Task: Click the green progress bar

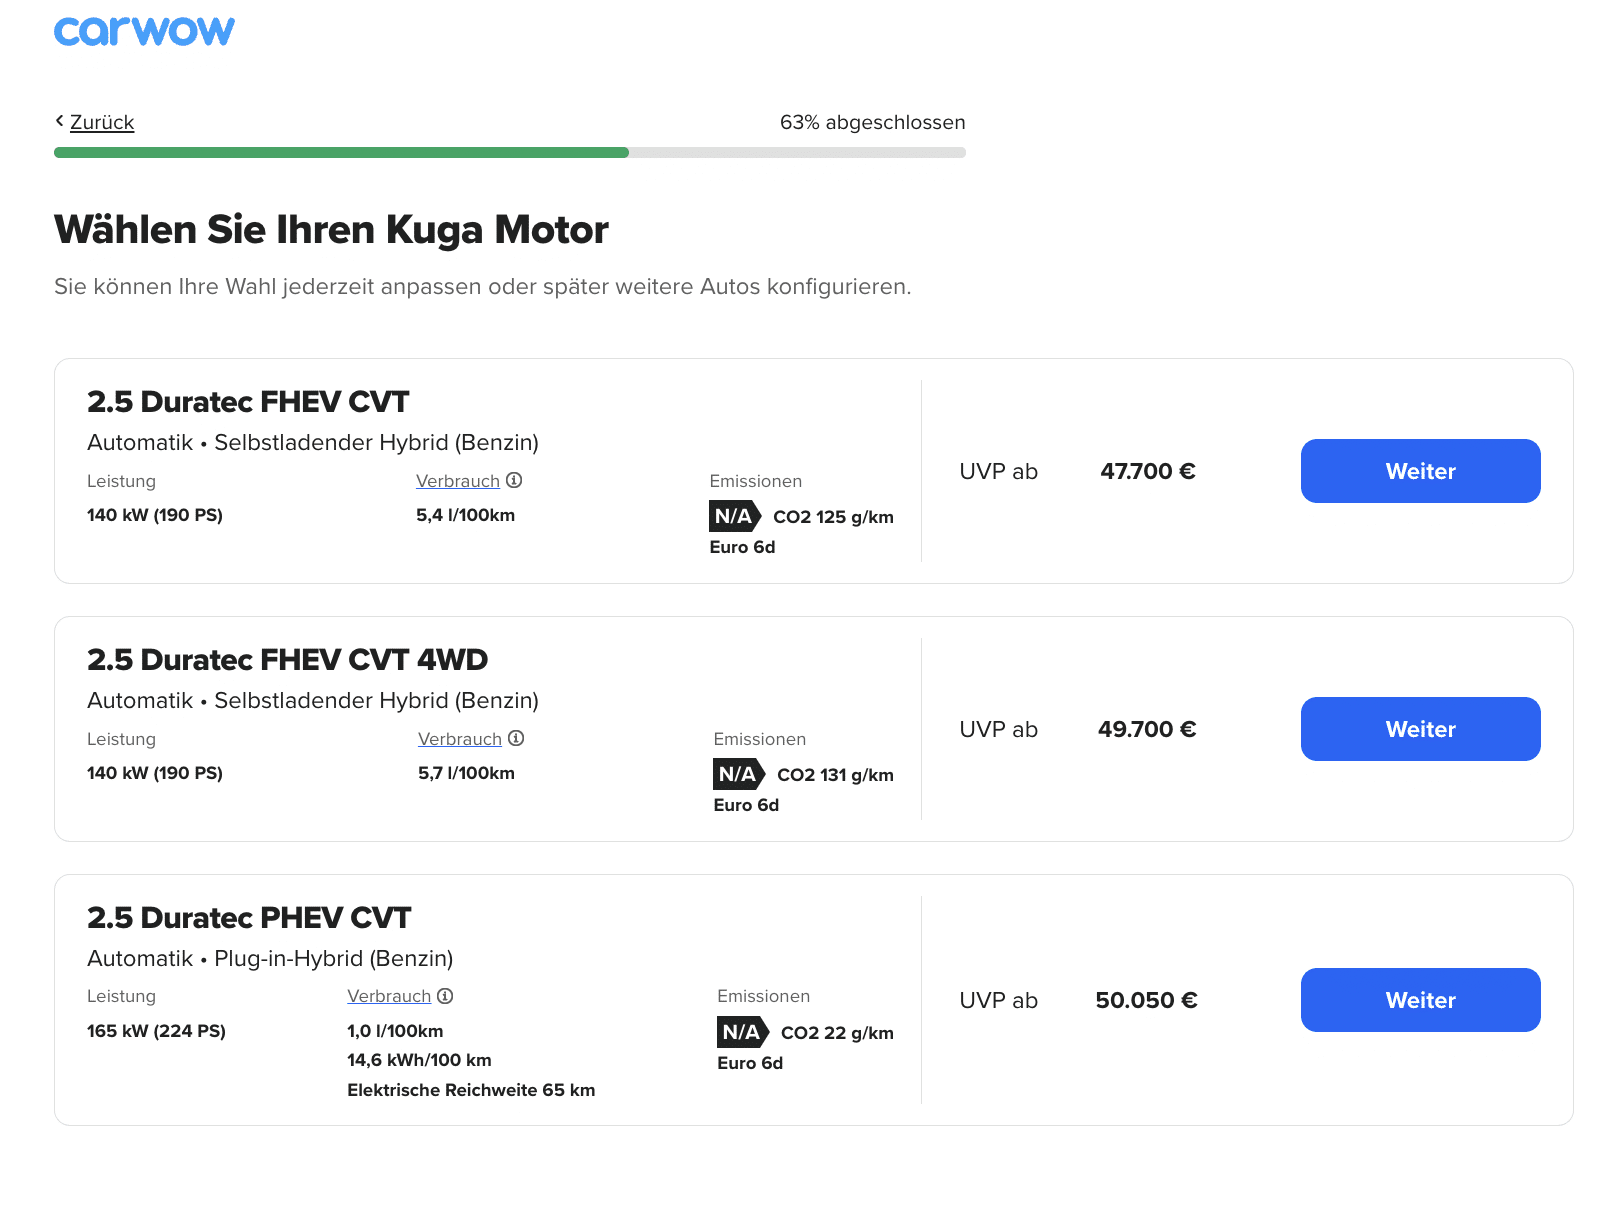Action: click(341, 153)
